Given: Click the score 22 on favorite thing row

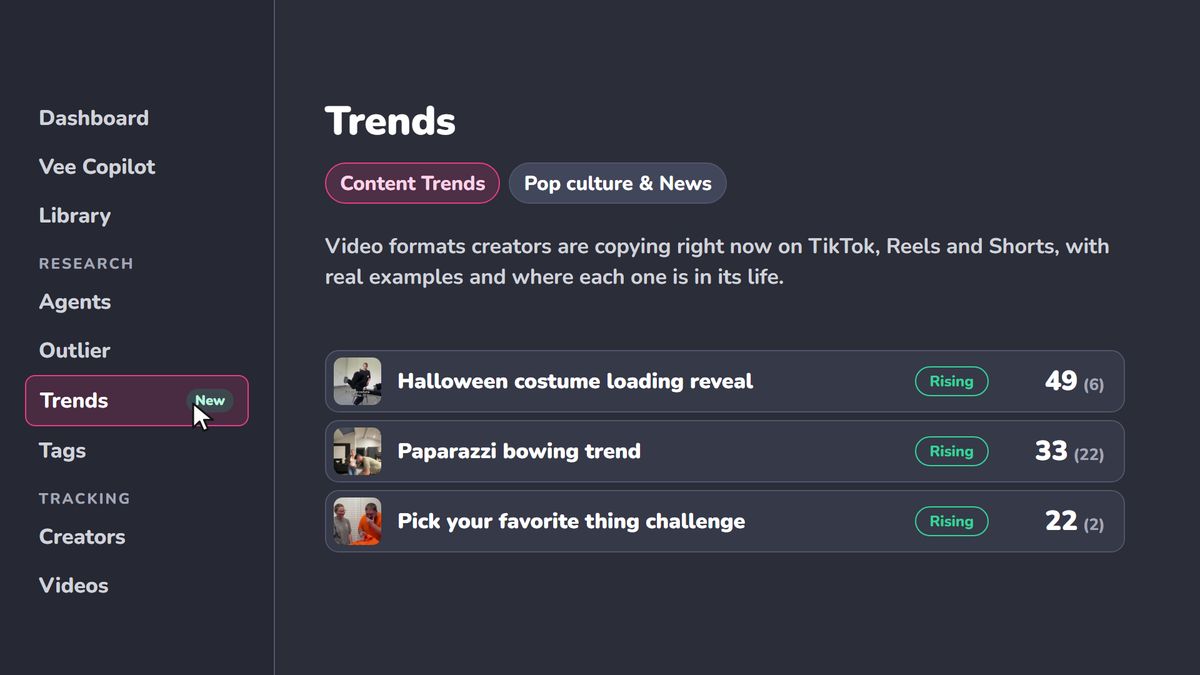Looking at the screenshot, I should [1061, 521].
